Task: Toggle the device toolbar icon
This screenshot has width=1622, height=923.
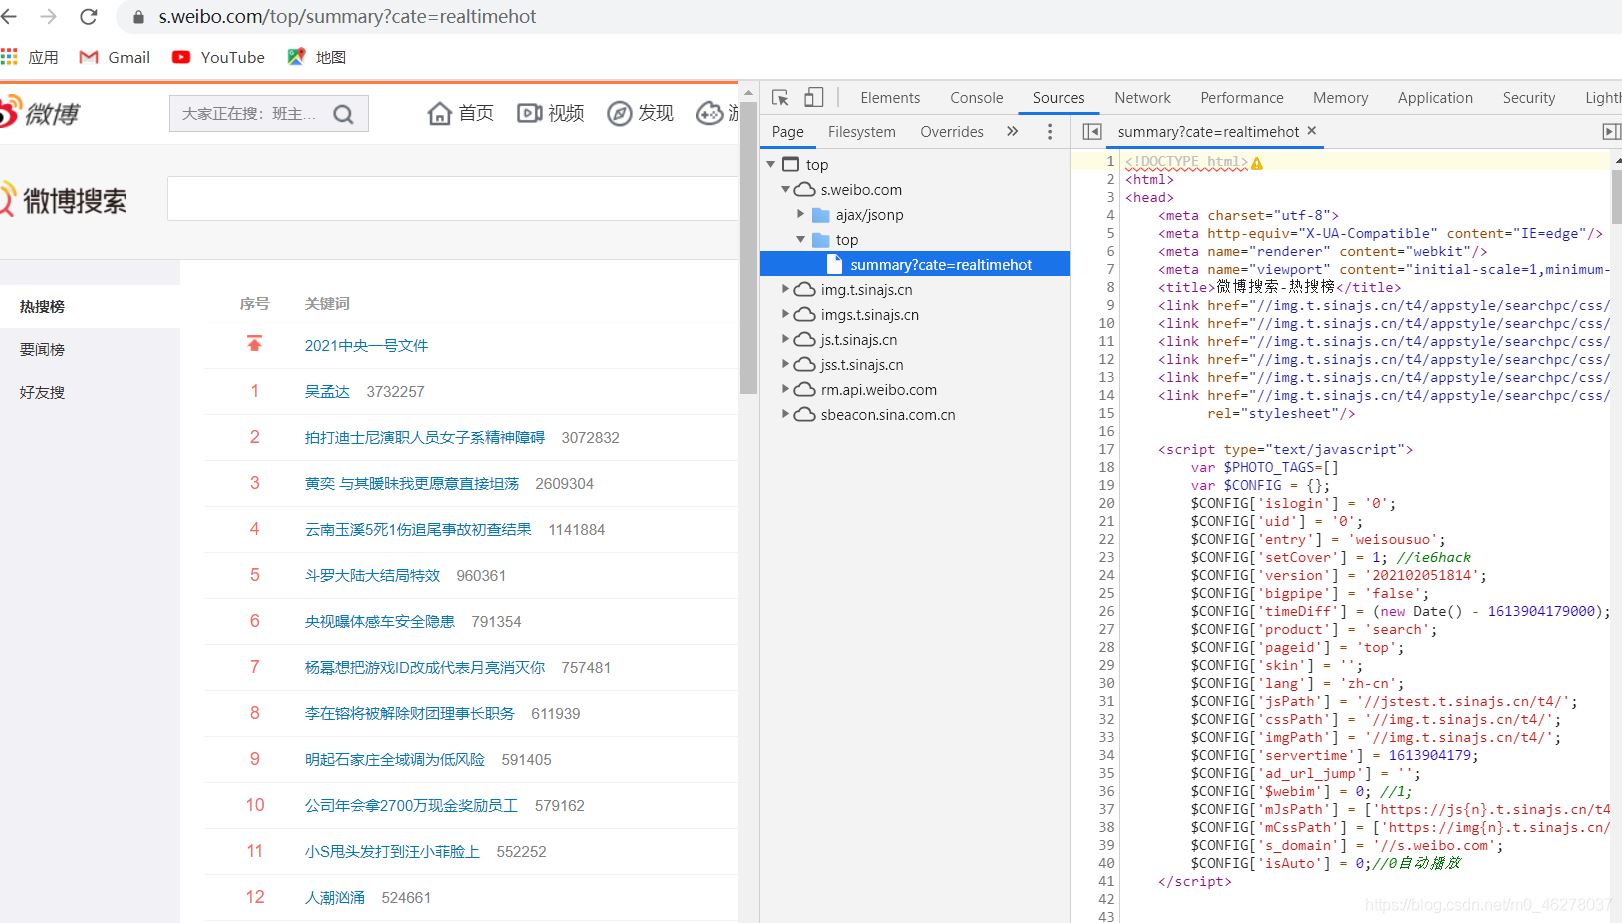Action: click(814, 97)
